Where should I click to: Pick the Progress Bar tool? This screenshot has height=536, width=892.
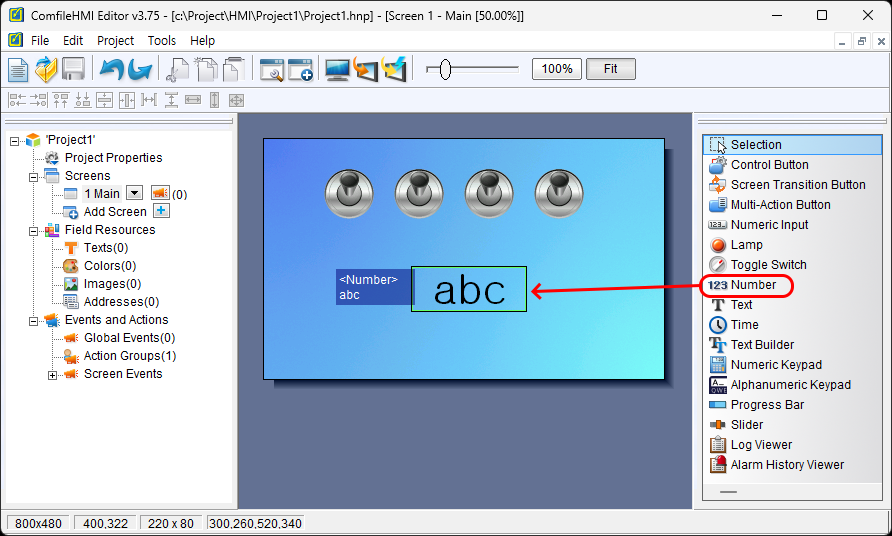[769, 405]
